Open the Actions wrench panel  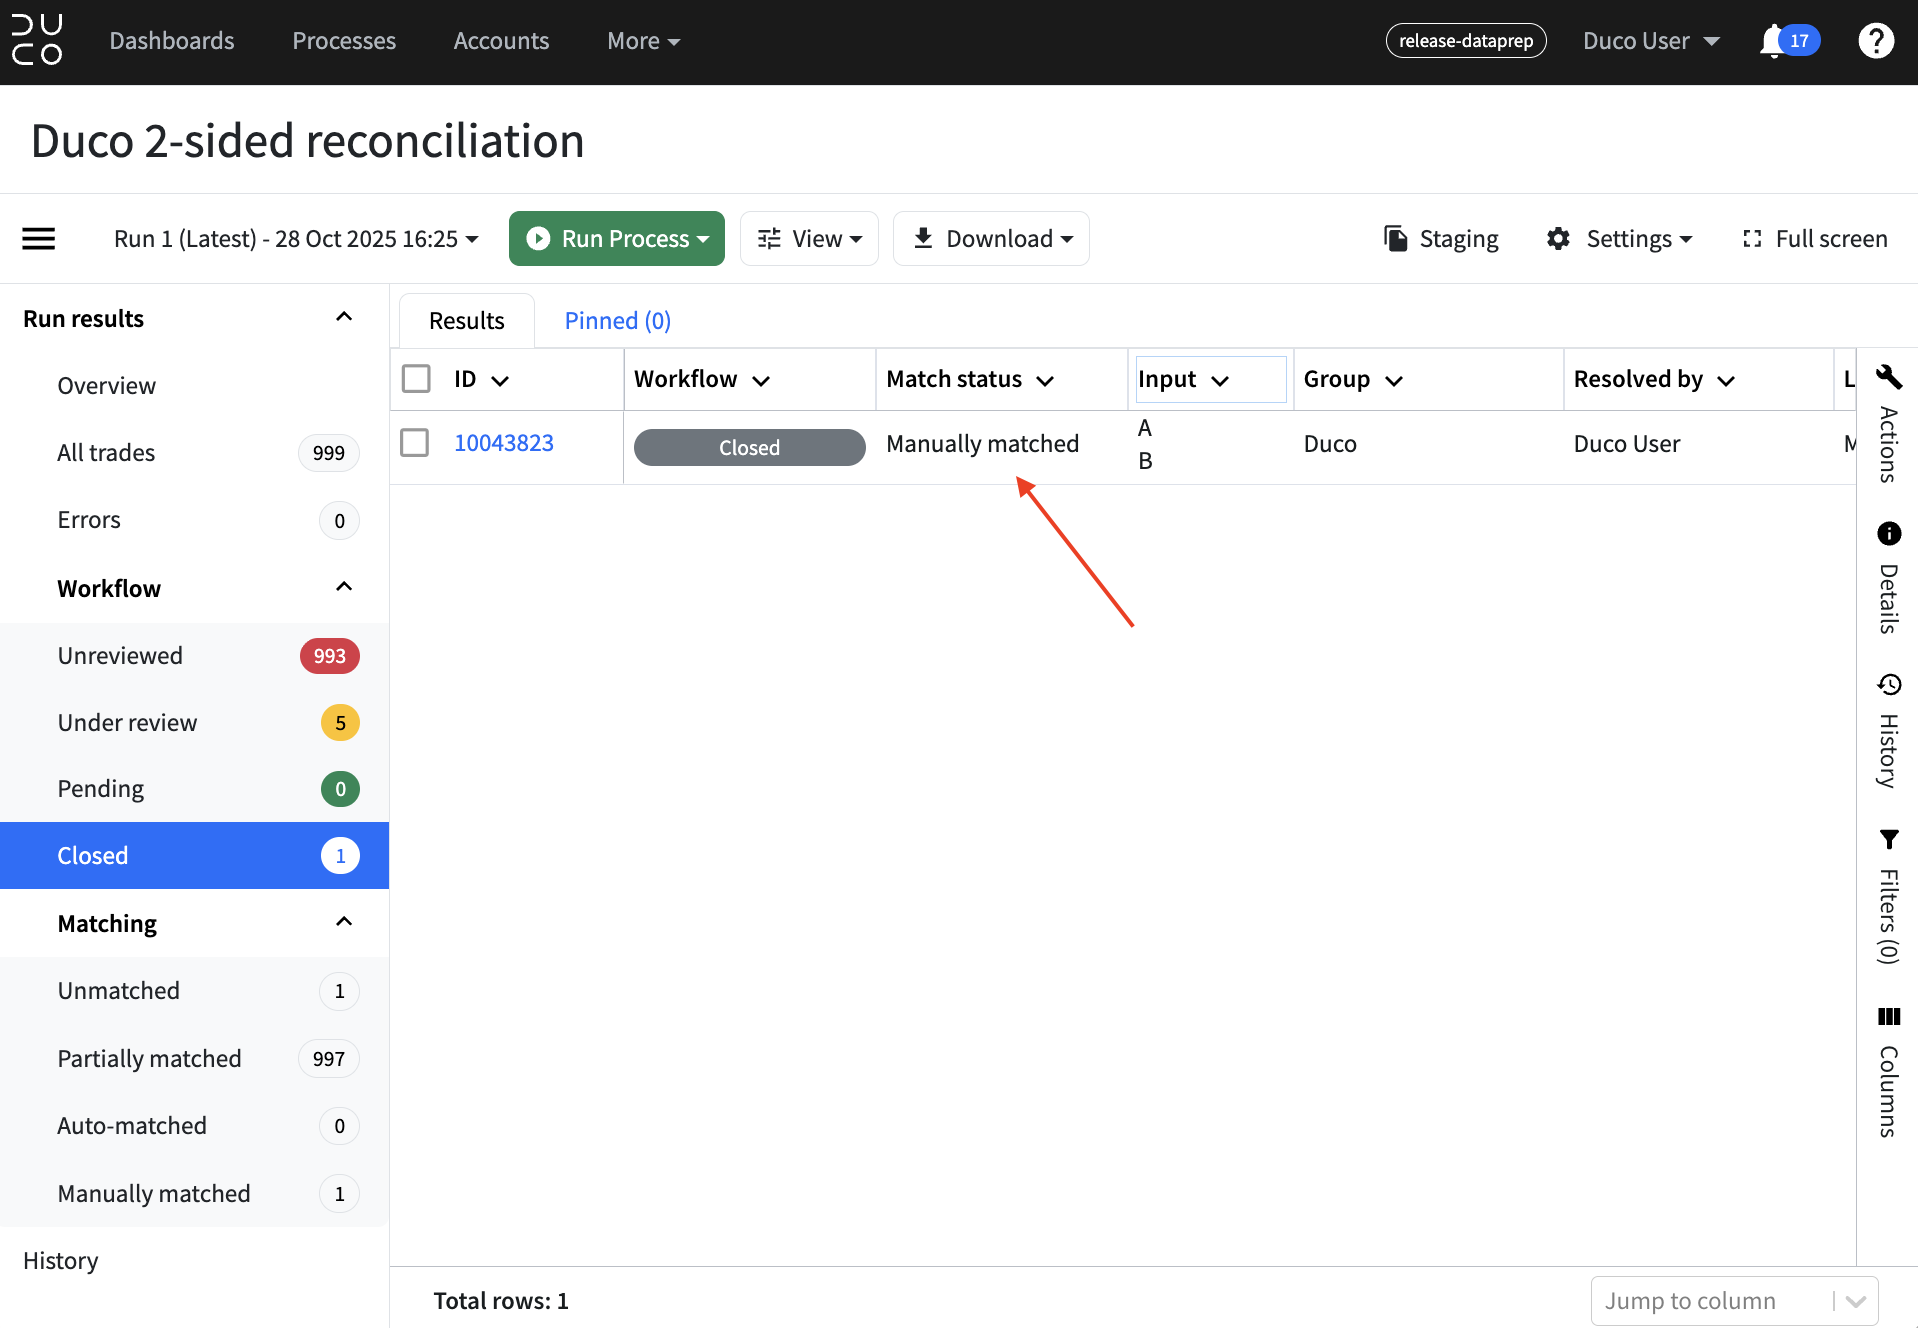[x=1888, y=377]
